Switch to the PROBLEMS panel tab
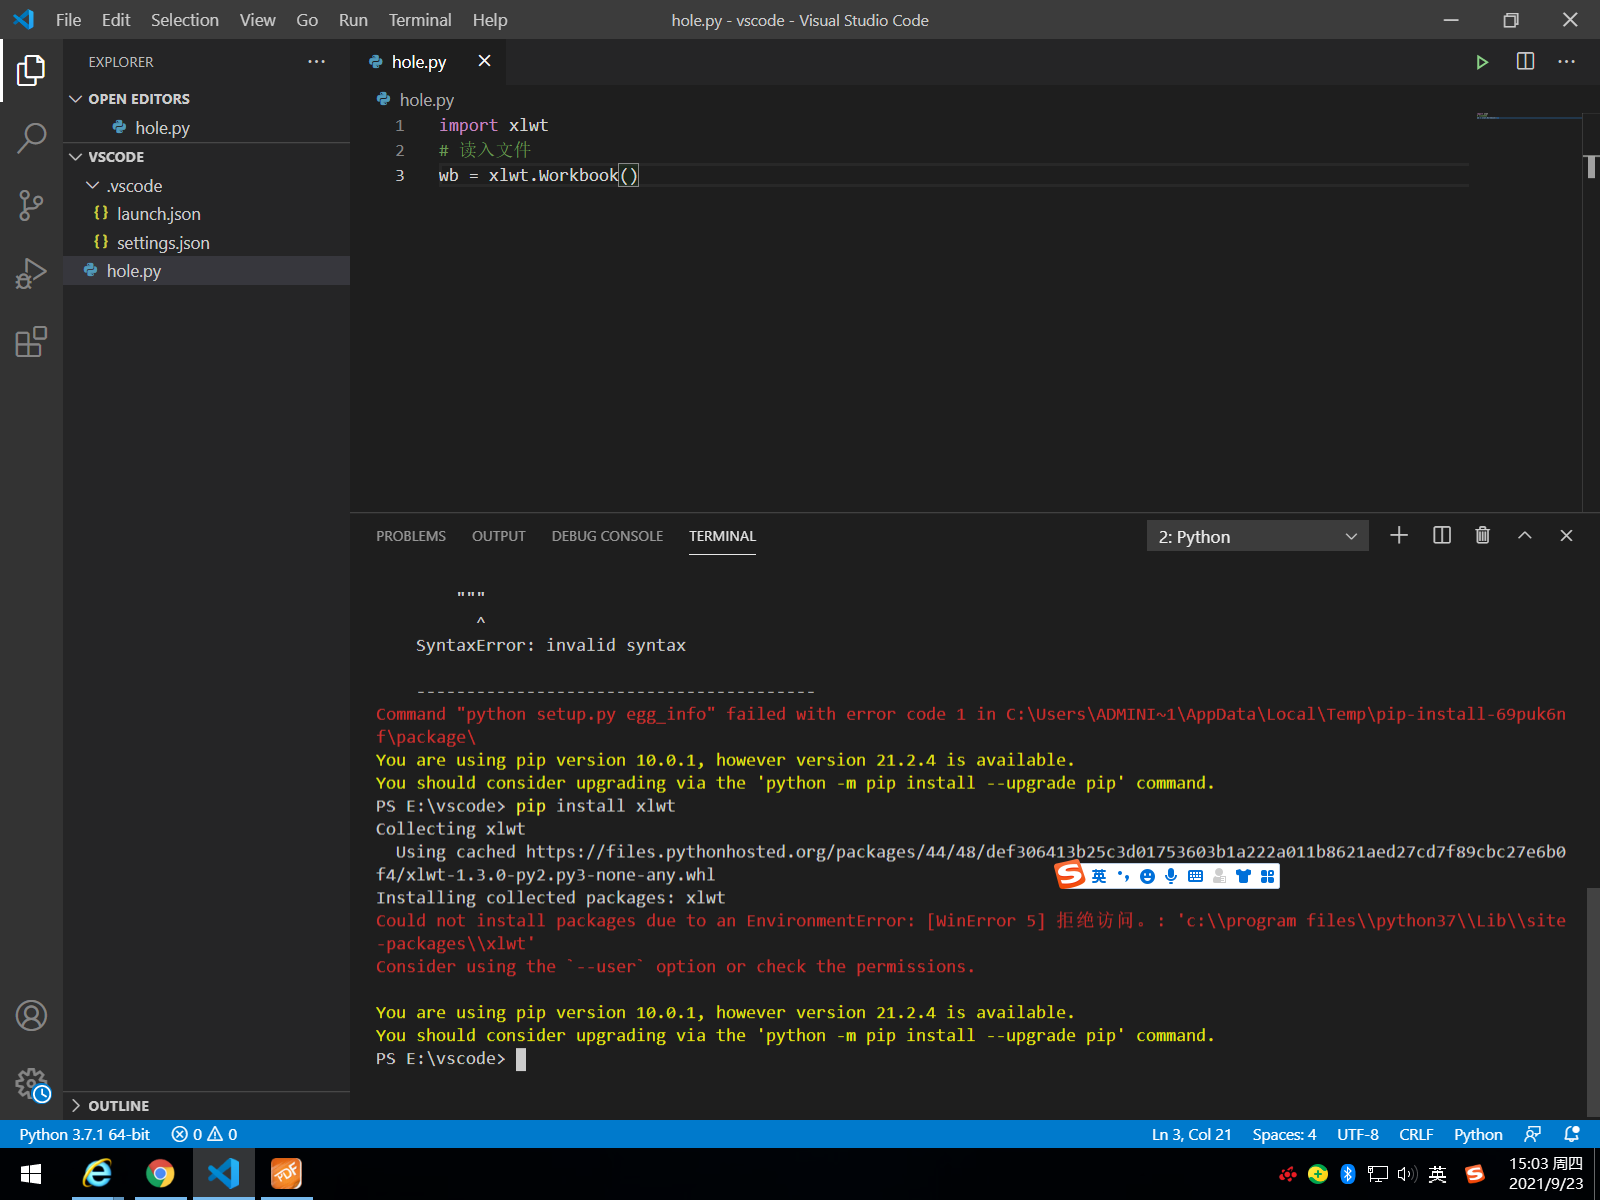This screenshot has height=1200, width=1600. click(x=411, y=536)
